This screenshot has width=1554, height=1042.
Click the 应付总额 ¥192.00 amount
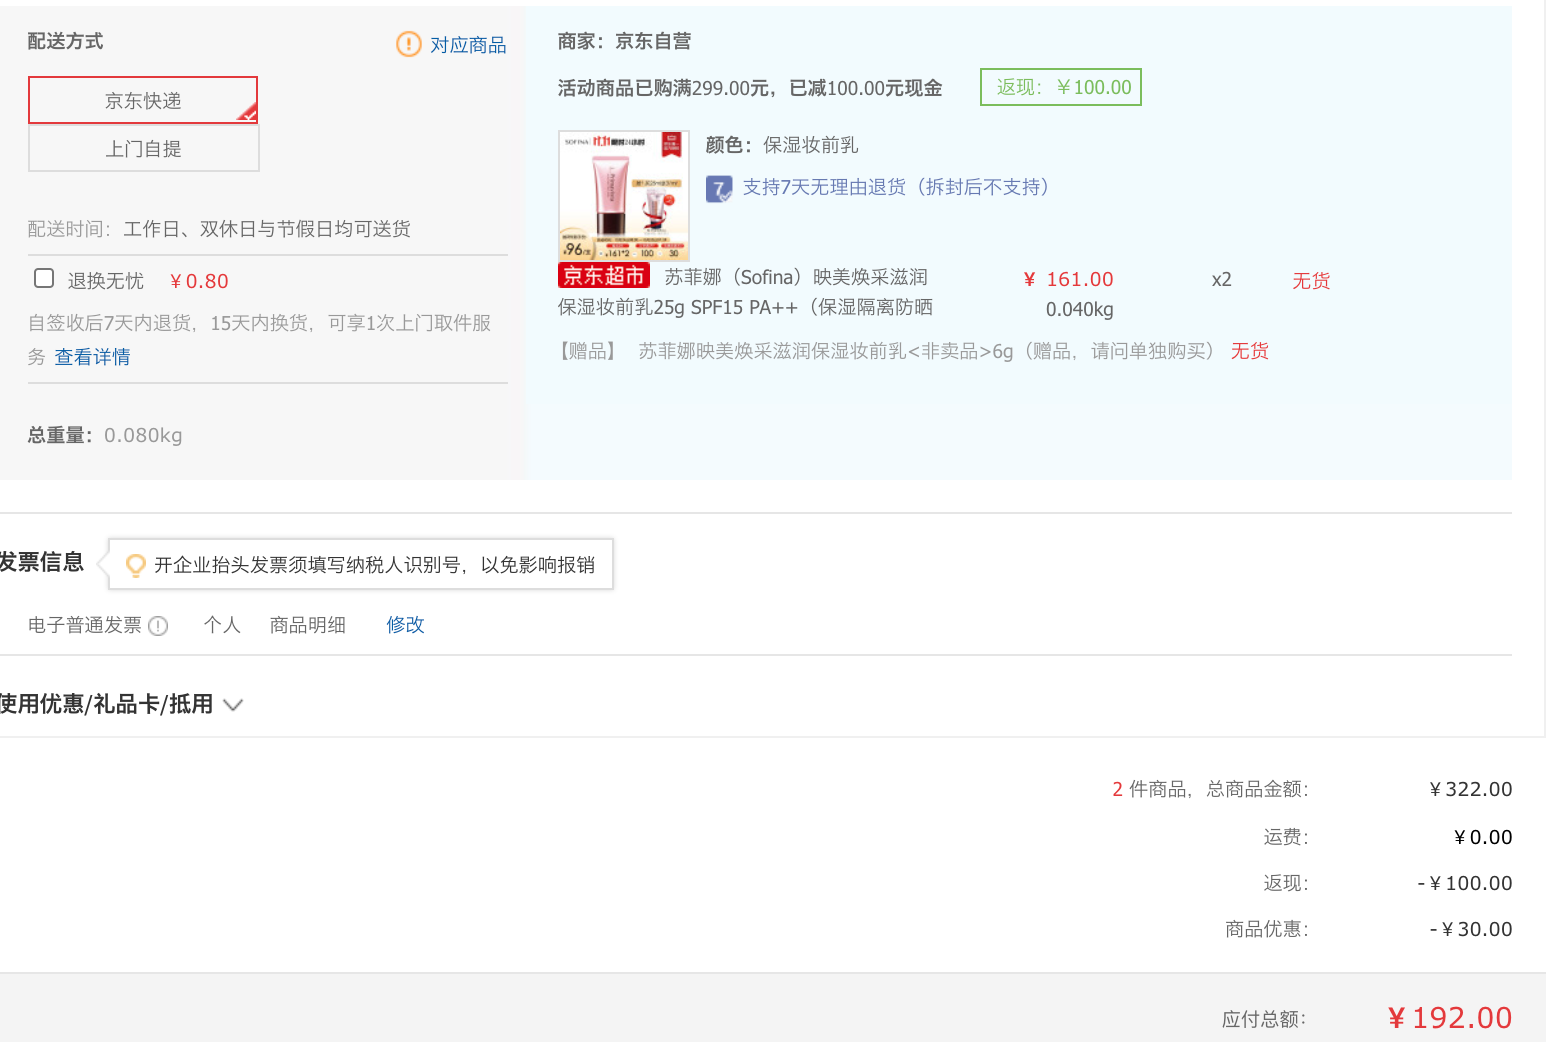tap(1450, 1018)
